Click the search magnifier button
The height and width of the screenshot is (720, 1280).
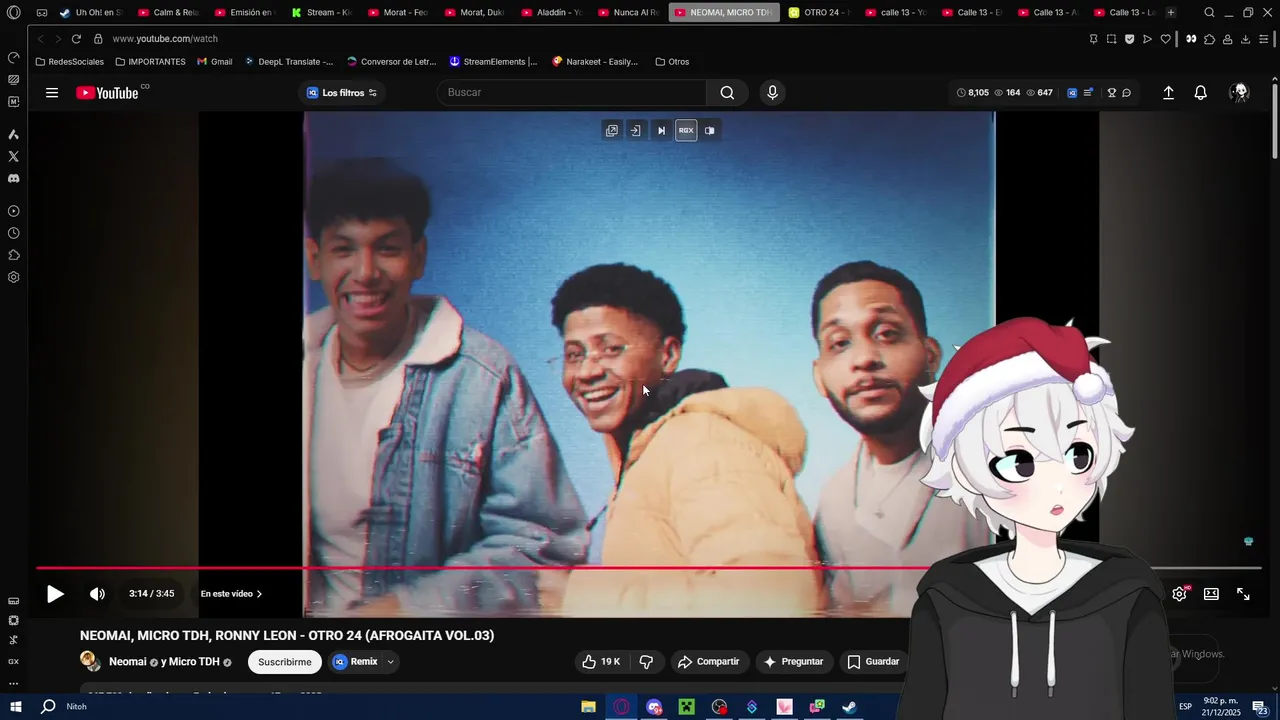tap(727, 93)
